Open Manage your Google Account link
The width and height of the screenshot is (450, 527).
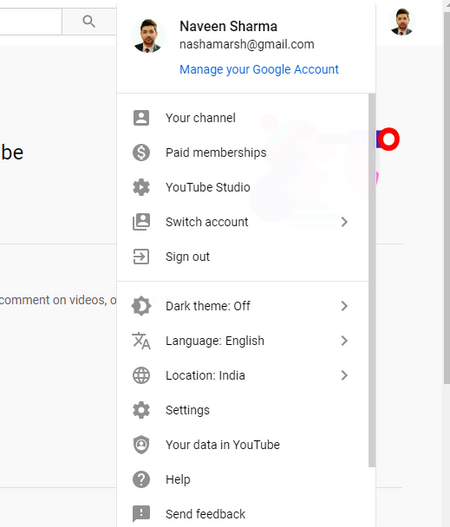click(x=259, y=70)
